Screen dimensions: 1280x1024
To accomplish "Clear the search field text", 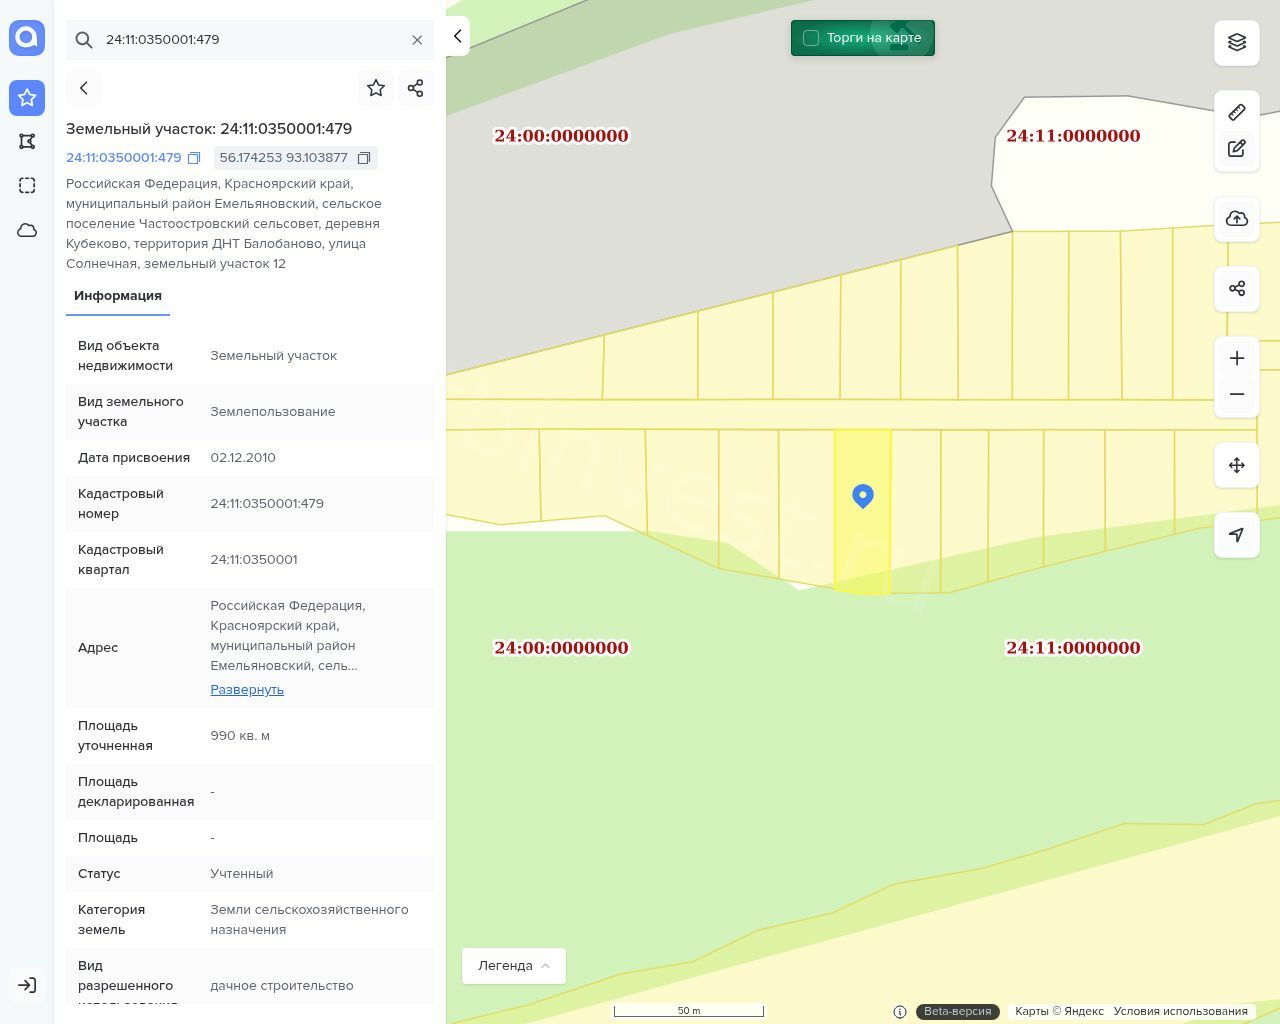I will pos(417,40).
